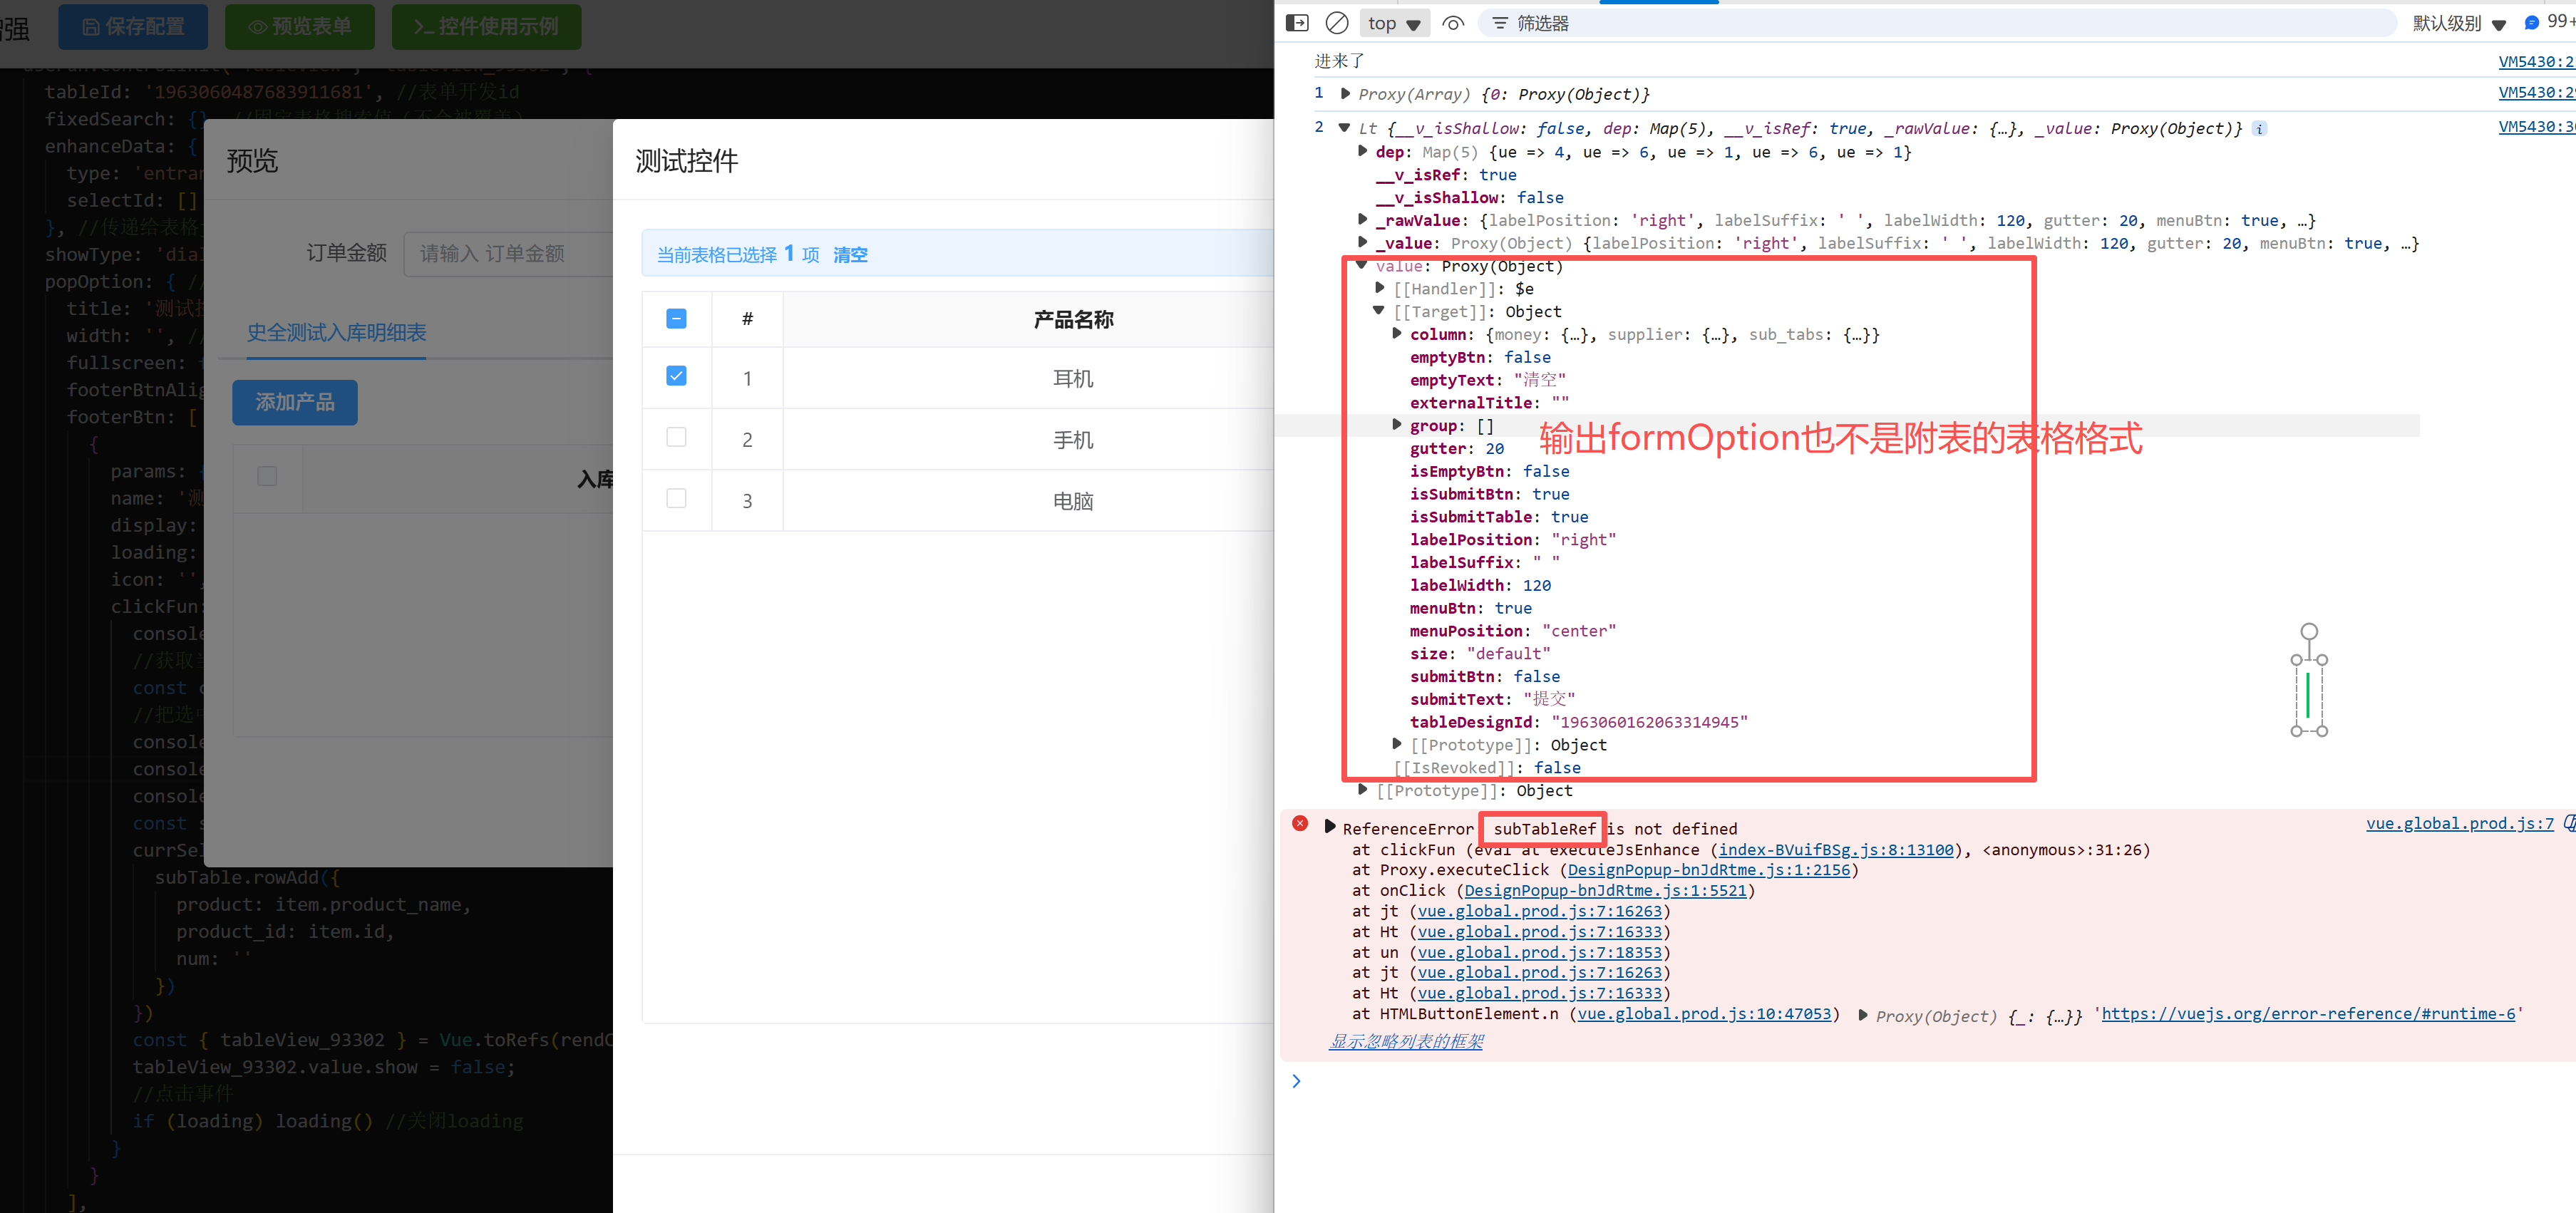
Task: Check the checkbox for row 手机
Action: [x=677, y=437]
